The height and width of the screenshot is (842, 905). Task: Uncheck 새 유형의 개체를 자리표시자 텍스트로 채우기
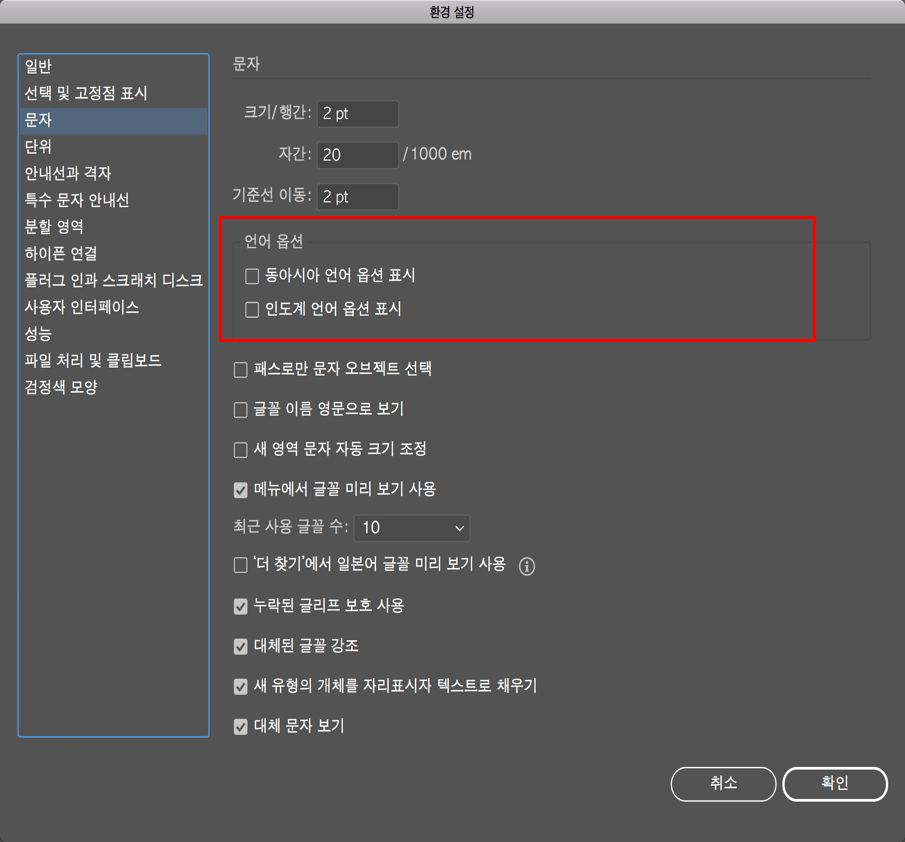pos(241,687)
